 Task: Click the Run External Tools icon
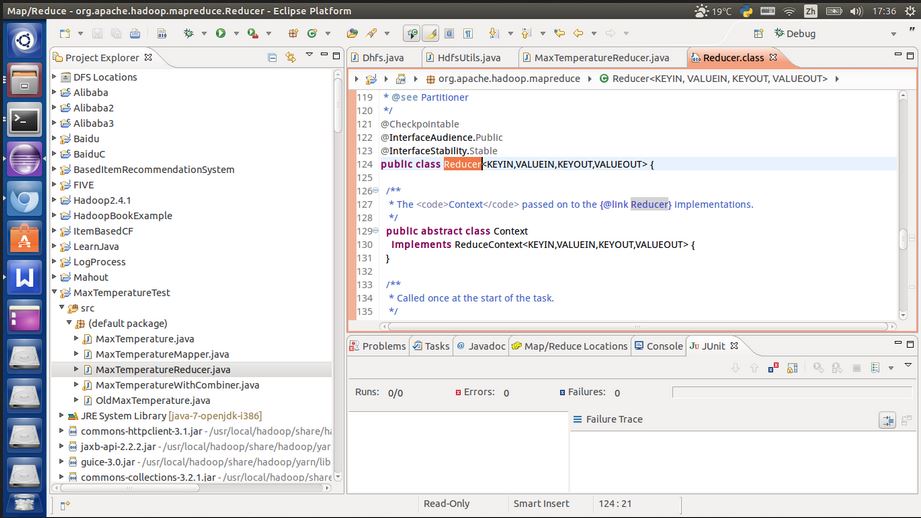[x=253, y=33]
